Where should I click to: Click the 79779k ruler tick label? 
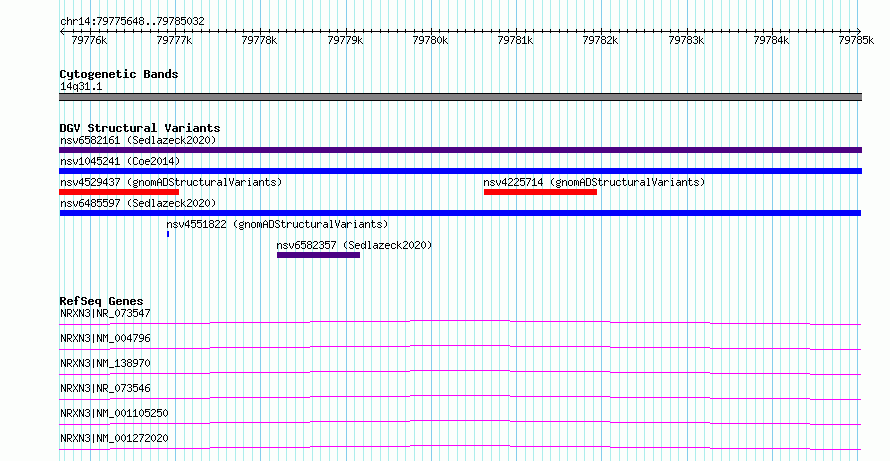(x=345, y=40)
